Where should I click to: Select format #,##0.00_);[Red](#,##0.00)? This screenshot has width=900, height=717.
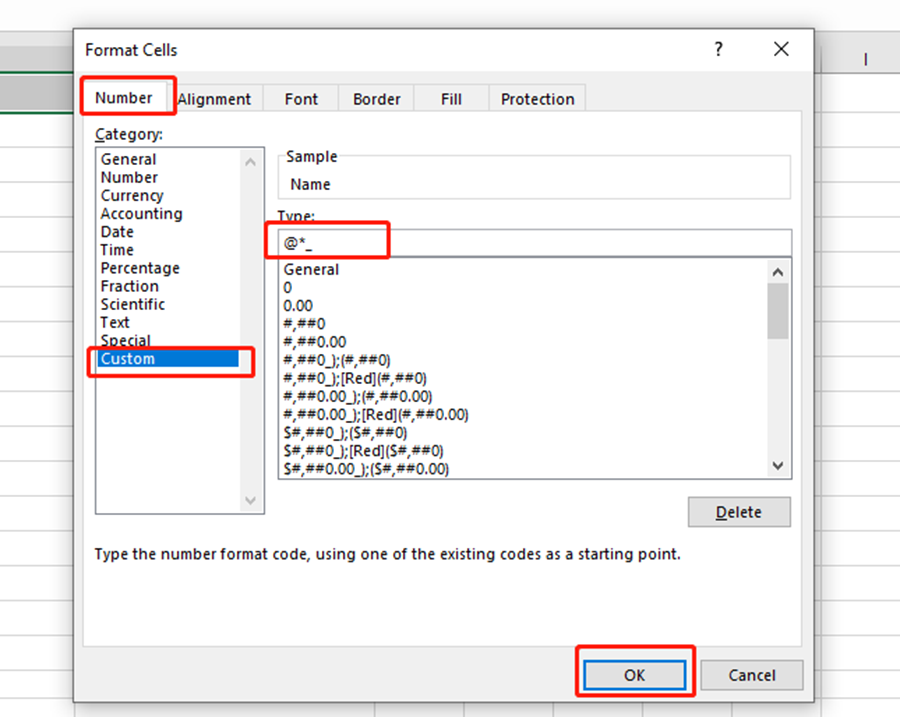[376, 414]
